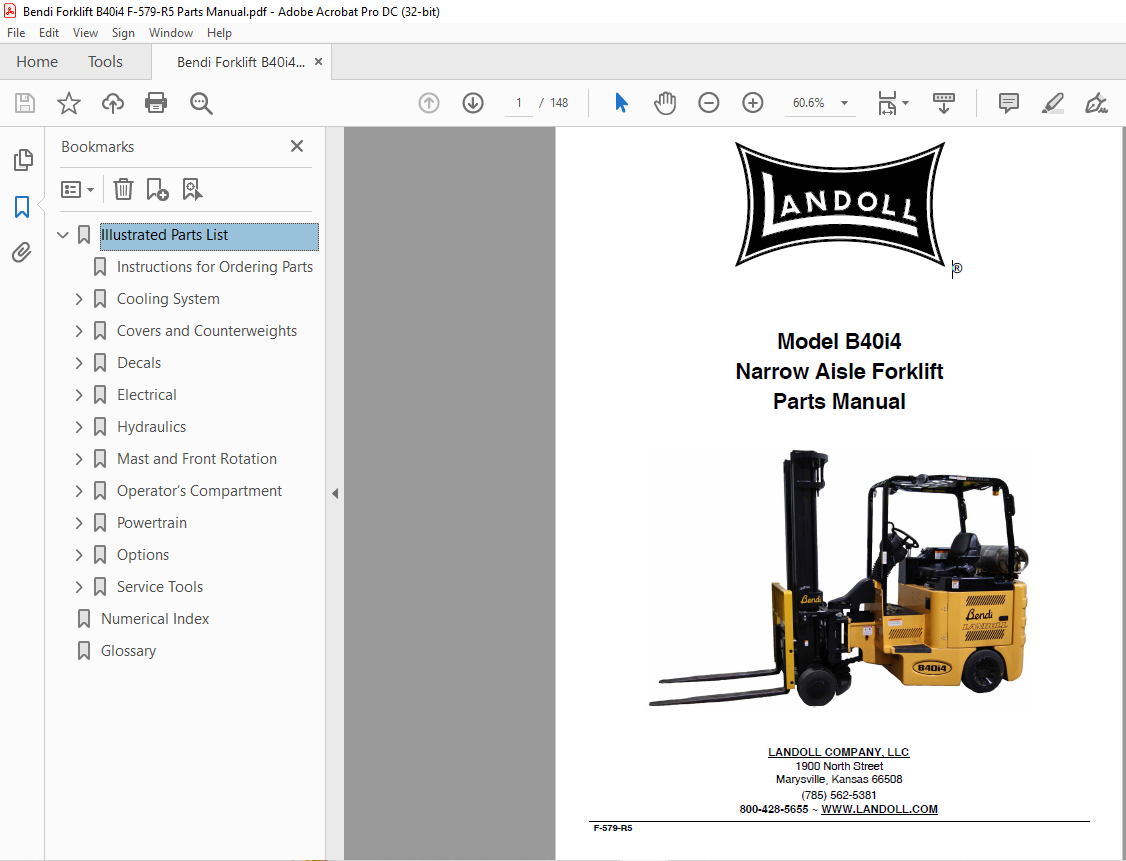Collapse the Illustrated Parts List bookmark

click(x=62, y=235)
